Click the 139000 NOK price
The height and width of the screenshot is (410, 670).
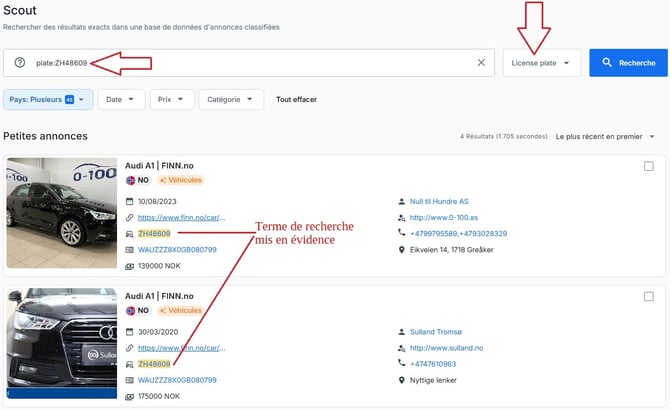[x=159, y=266]
